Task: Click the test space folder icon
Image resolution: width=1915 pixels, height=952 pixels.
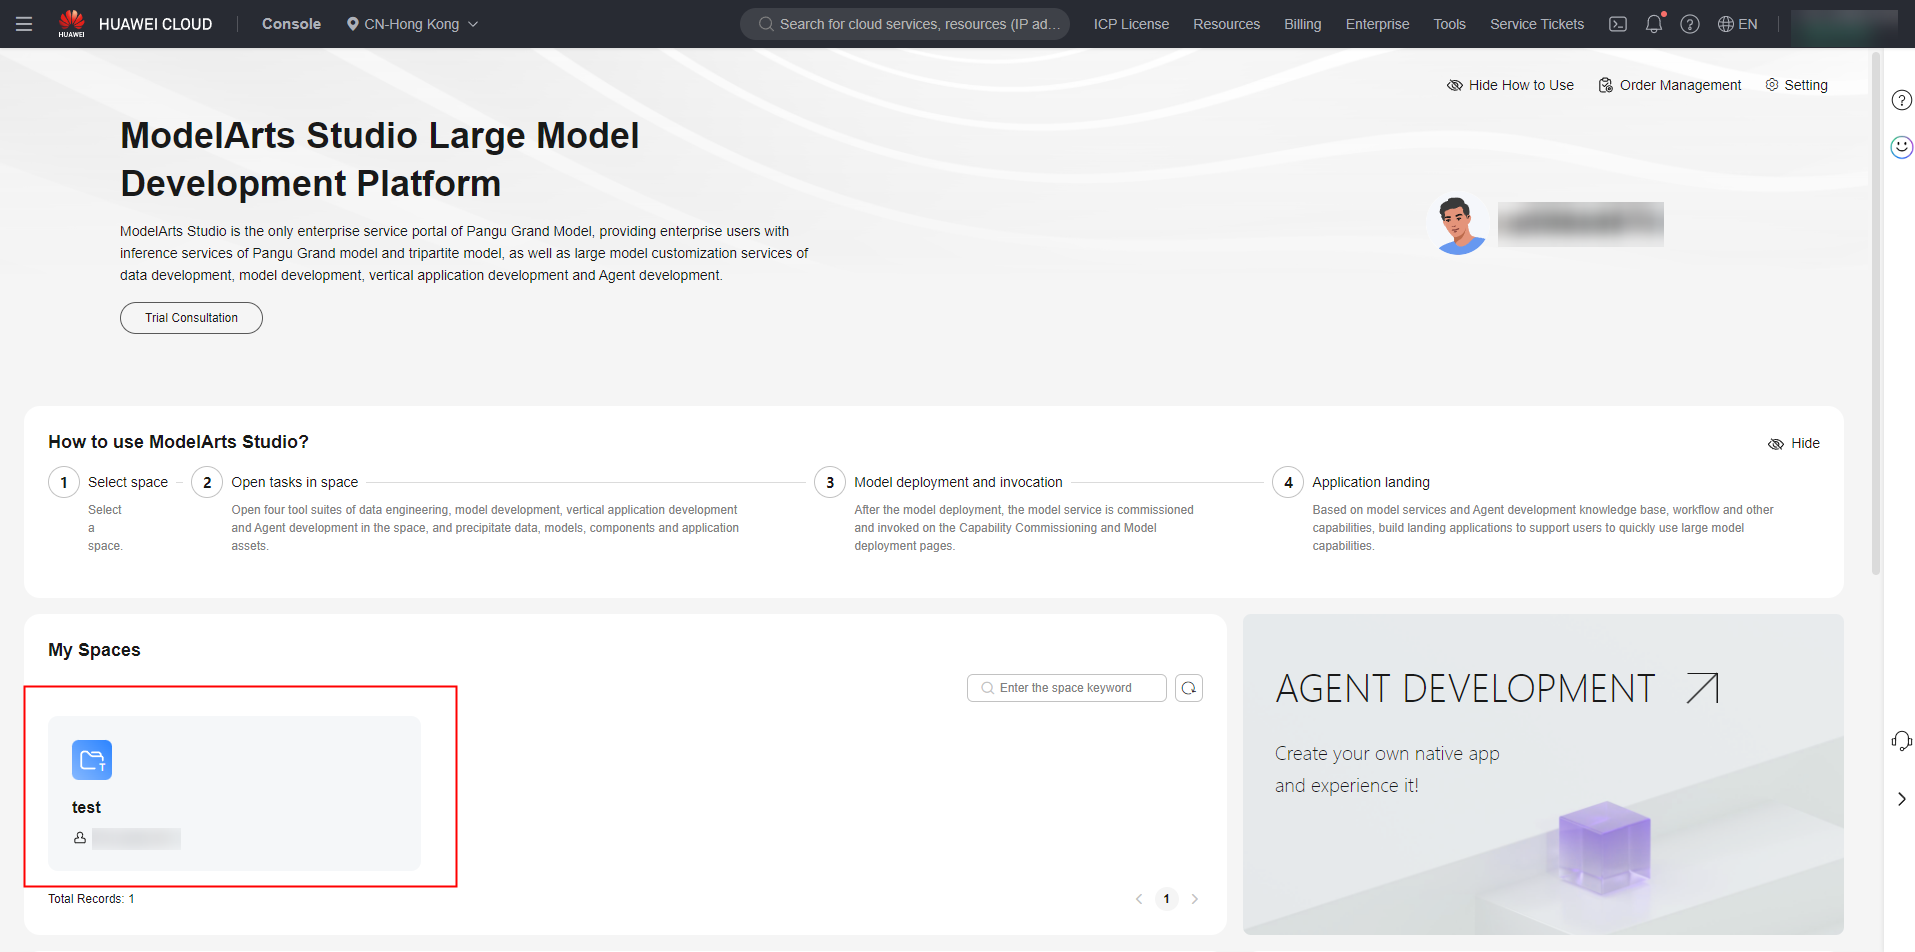Action: point(92,760)
